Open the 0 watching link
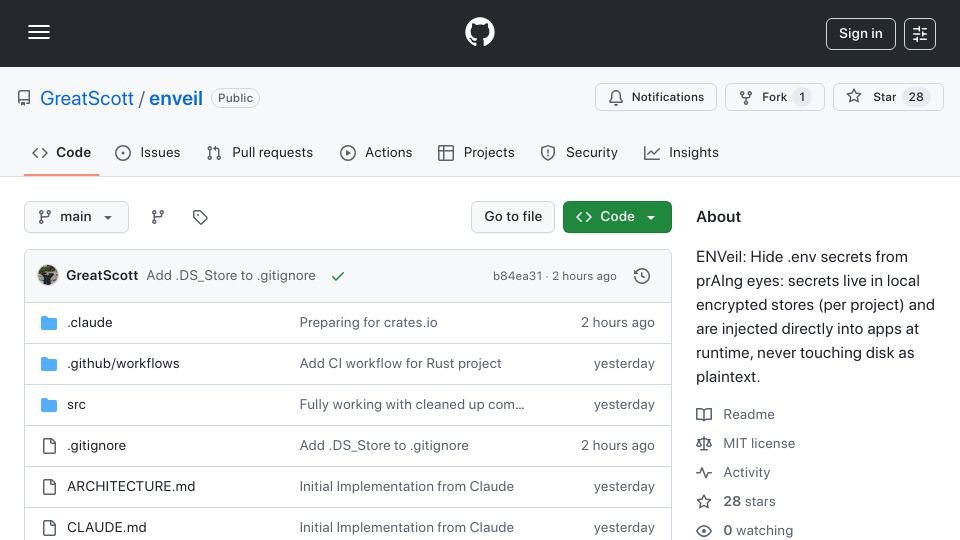 [758, 530]
